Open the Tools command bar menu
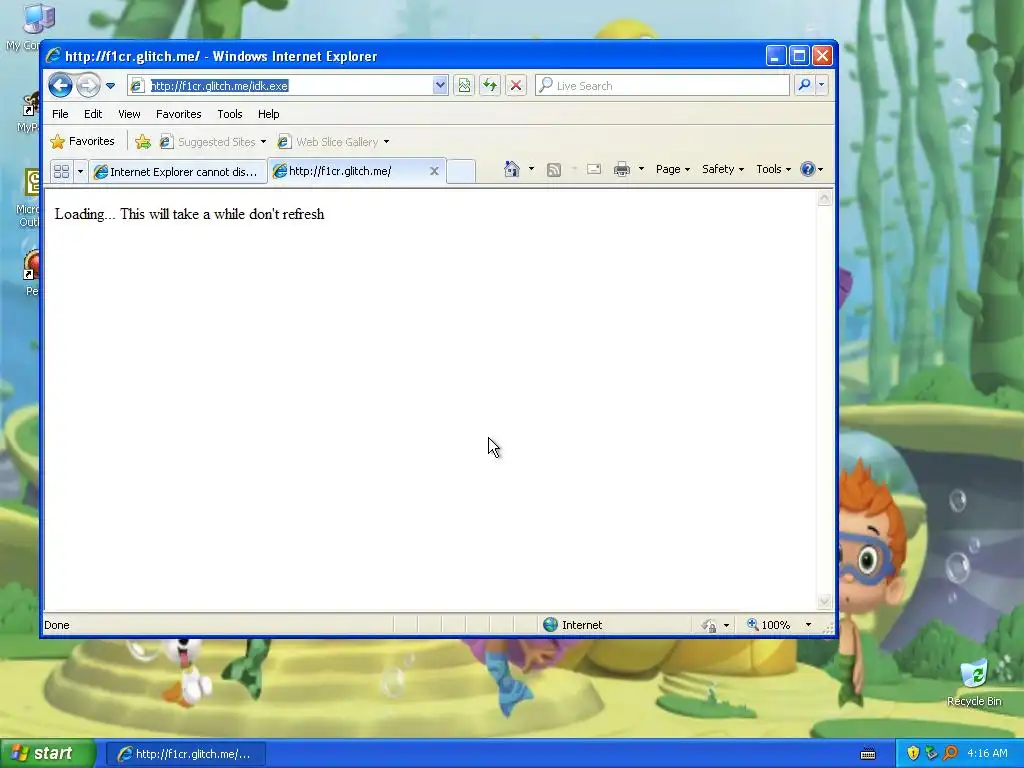 pyautogui.click(x=773, y=169)
